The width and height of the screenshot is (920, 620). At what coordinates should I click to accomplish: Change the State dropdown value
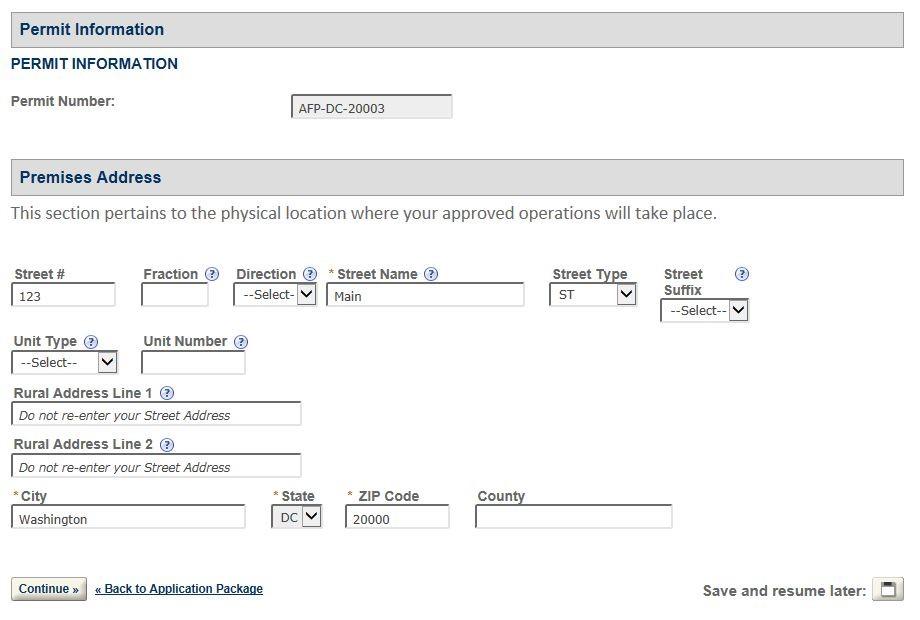(297, 517)
